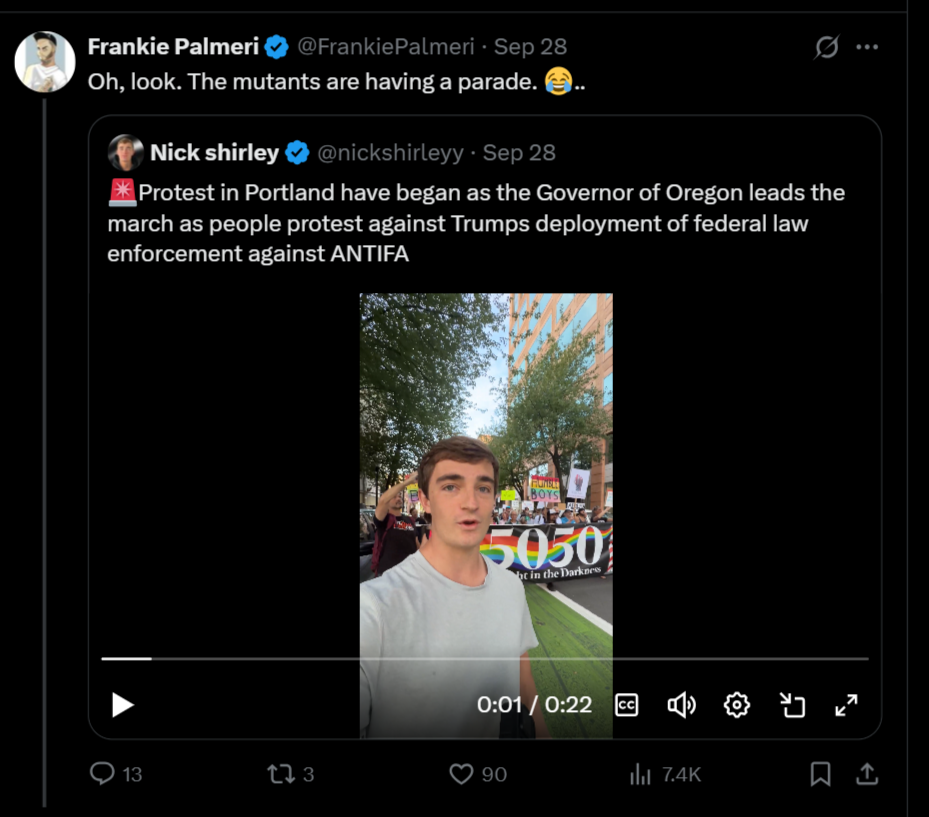Repost this tweet via retweet icon
Screen dimensions: 929x817
tap(279, 774)
